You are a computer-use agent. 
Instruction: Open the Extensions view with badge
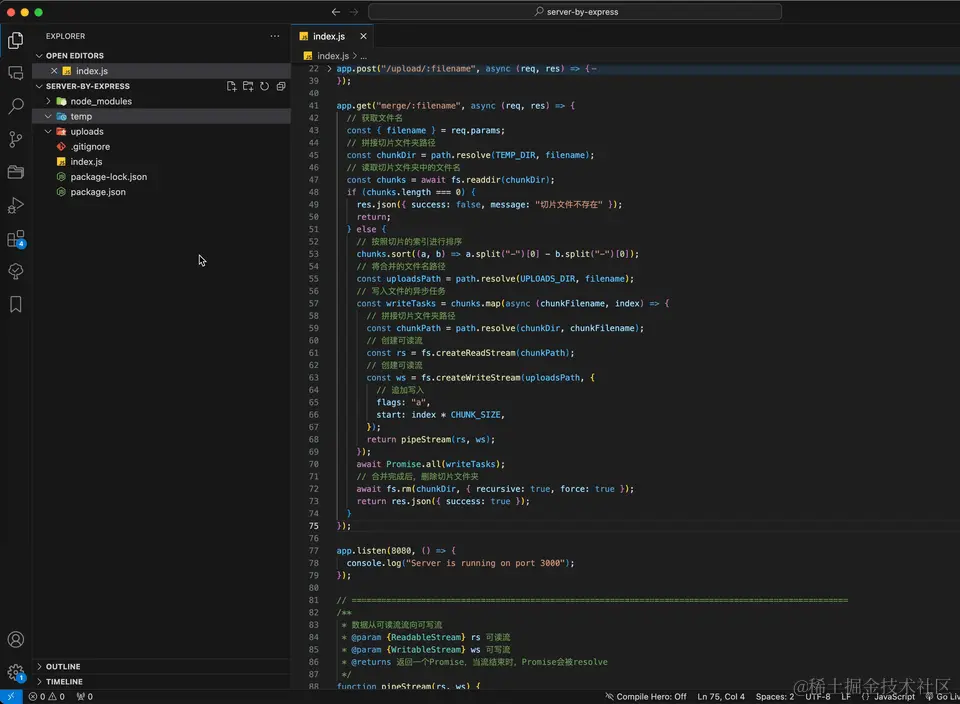click(16, 239)
